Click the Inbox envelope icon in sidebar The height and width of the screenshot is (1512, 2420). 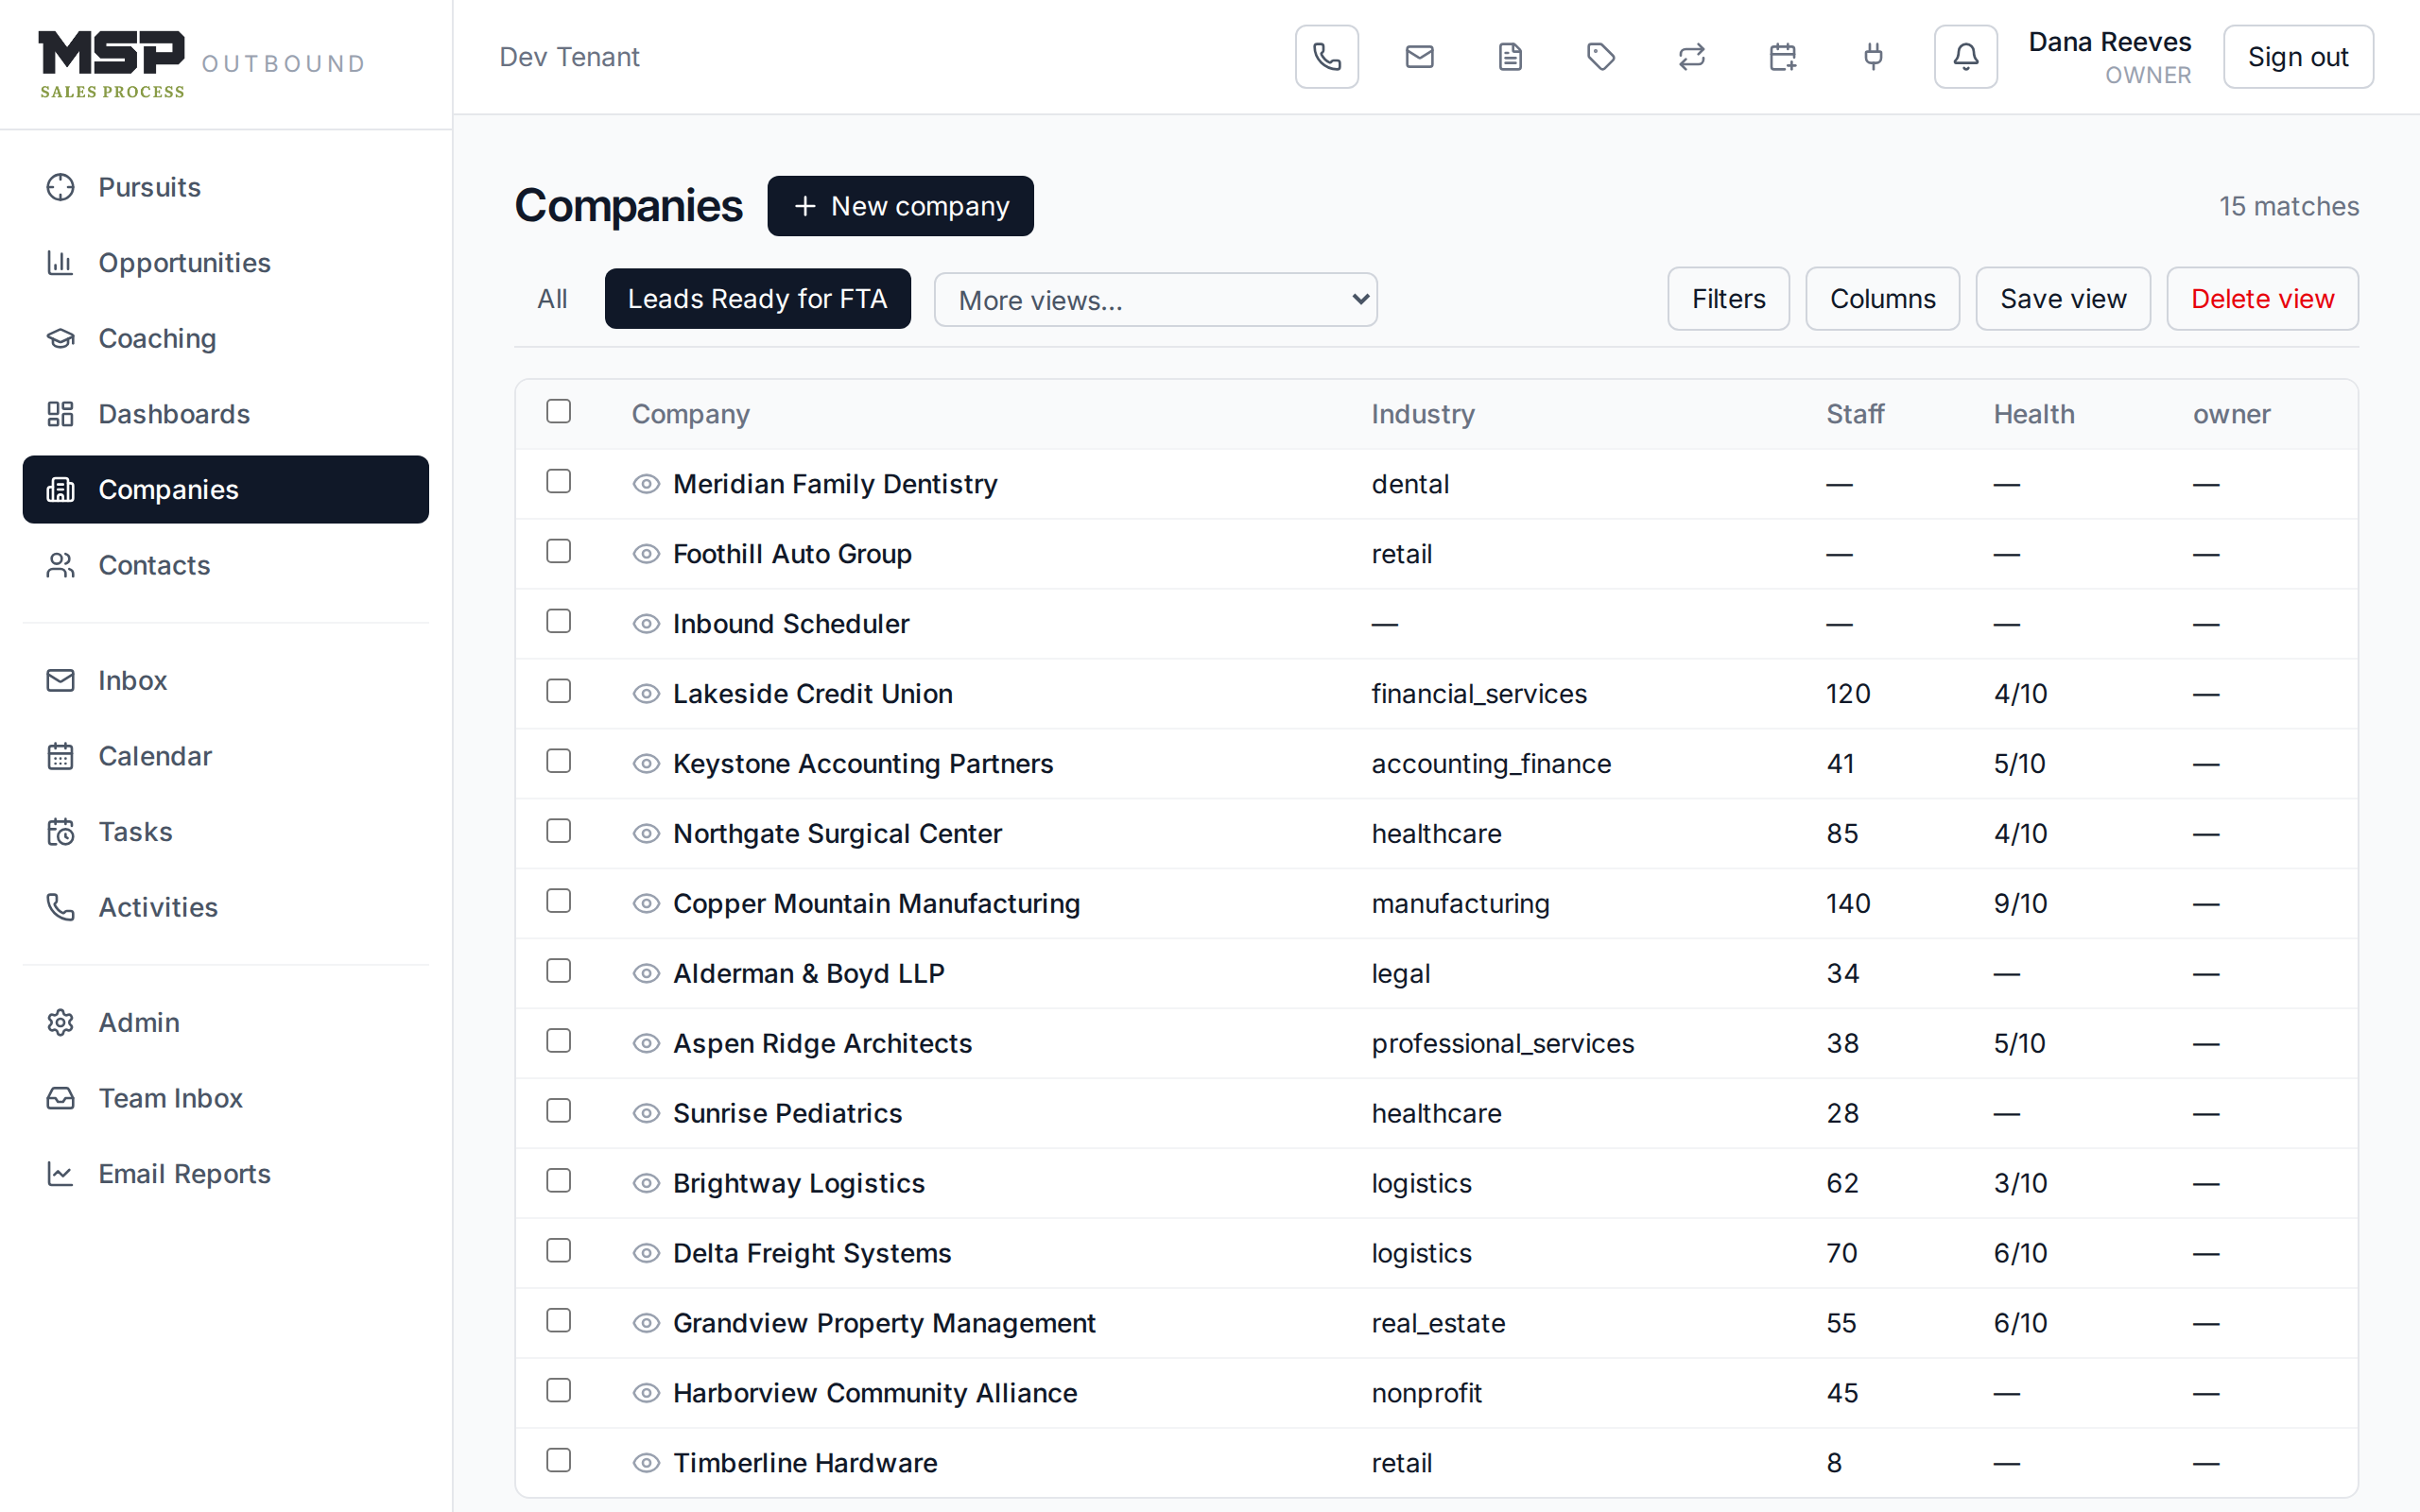(x=61, y=680)
